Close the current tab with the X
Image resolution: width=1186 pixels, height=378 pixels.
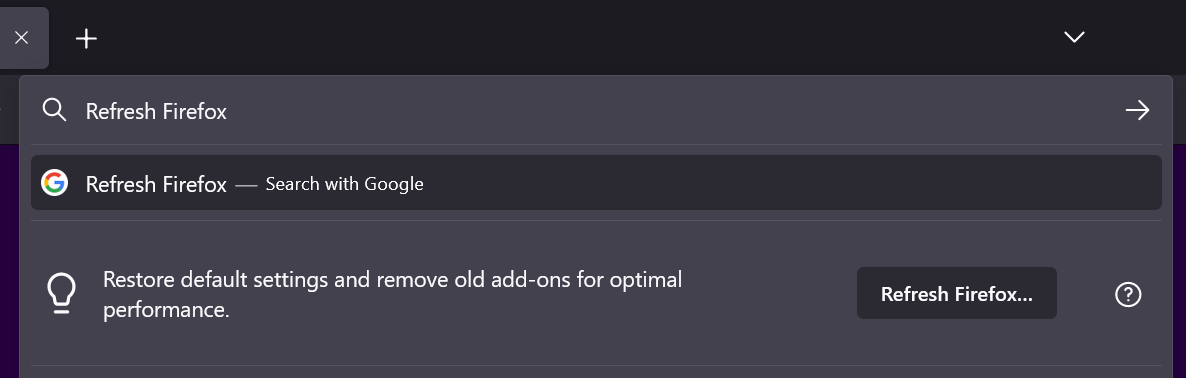point(21,38)
